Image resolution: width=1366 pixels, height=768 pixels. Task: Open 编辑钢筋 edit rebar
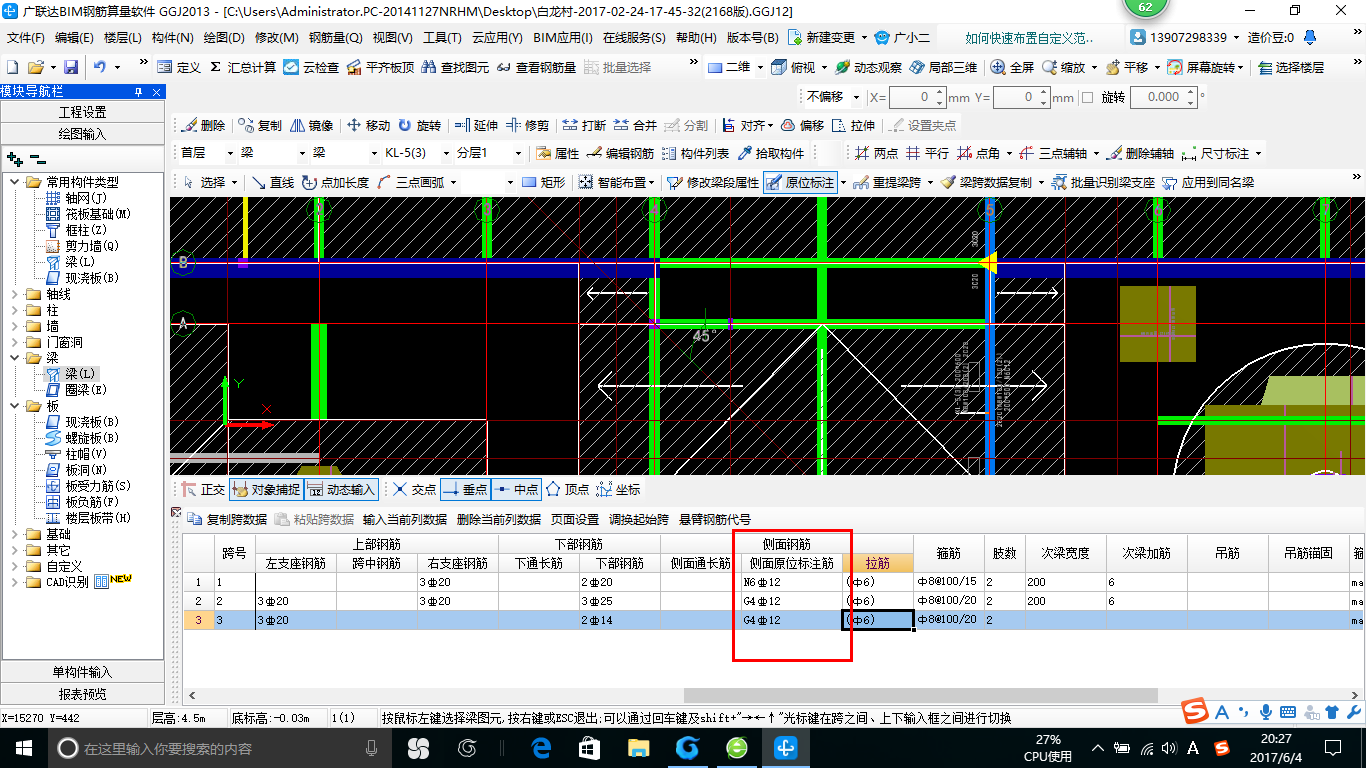coord(620,153)
